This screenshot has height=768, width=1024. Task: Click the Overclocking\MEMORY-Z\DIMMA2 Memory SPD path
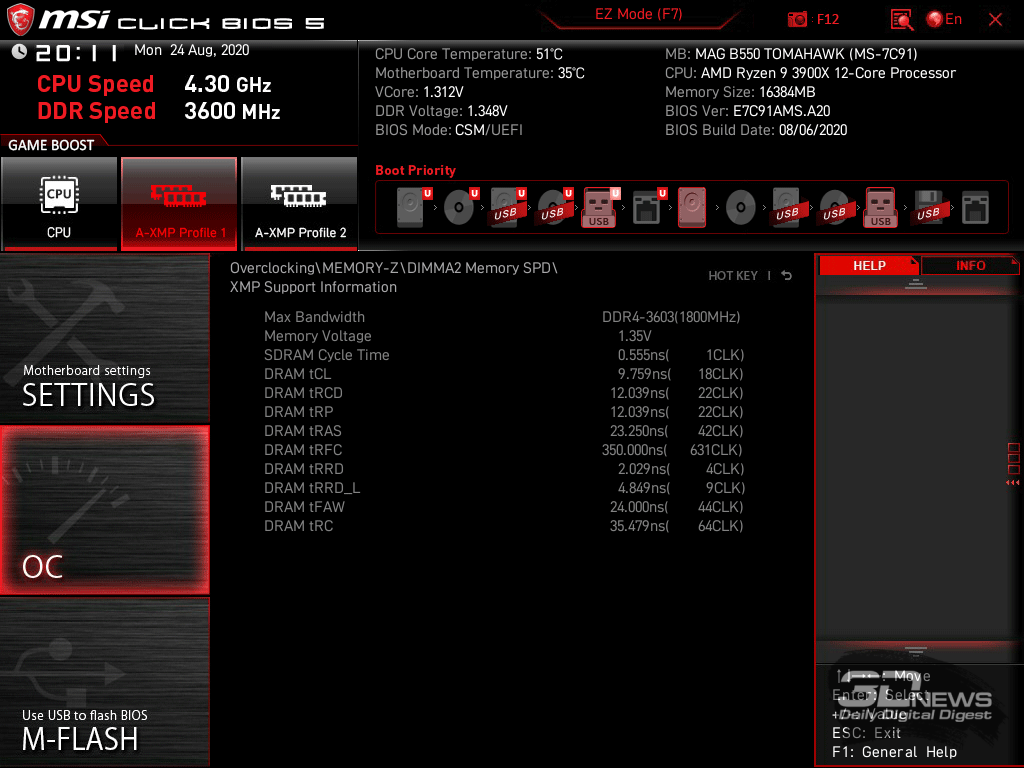pos(394,268)
